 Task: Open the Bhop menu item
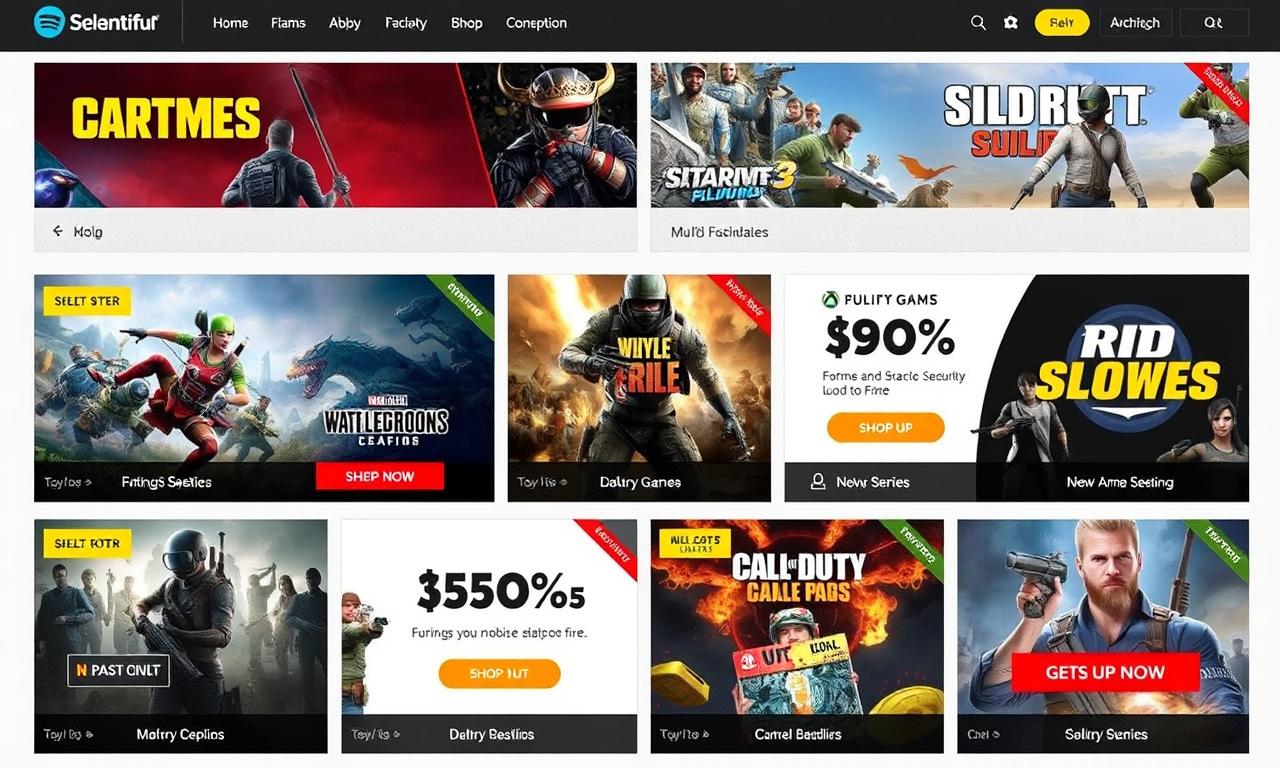click(467, 23)
